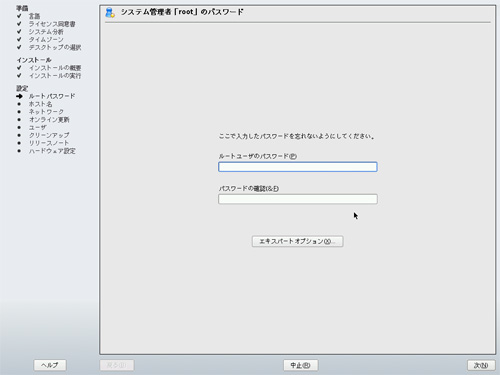The width and height of the screenshot is (500, 375).
Task: Click the current-step arrow beside ルートパスワード
Action: click(19, 96)
